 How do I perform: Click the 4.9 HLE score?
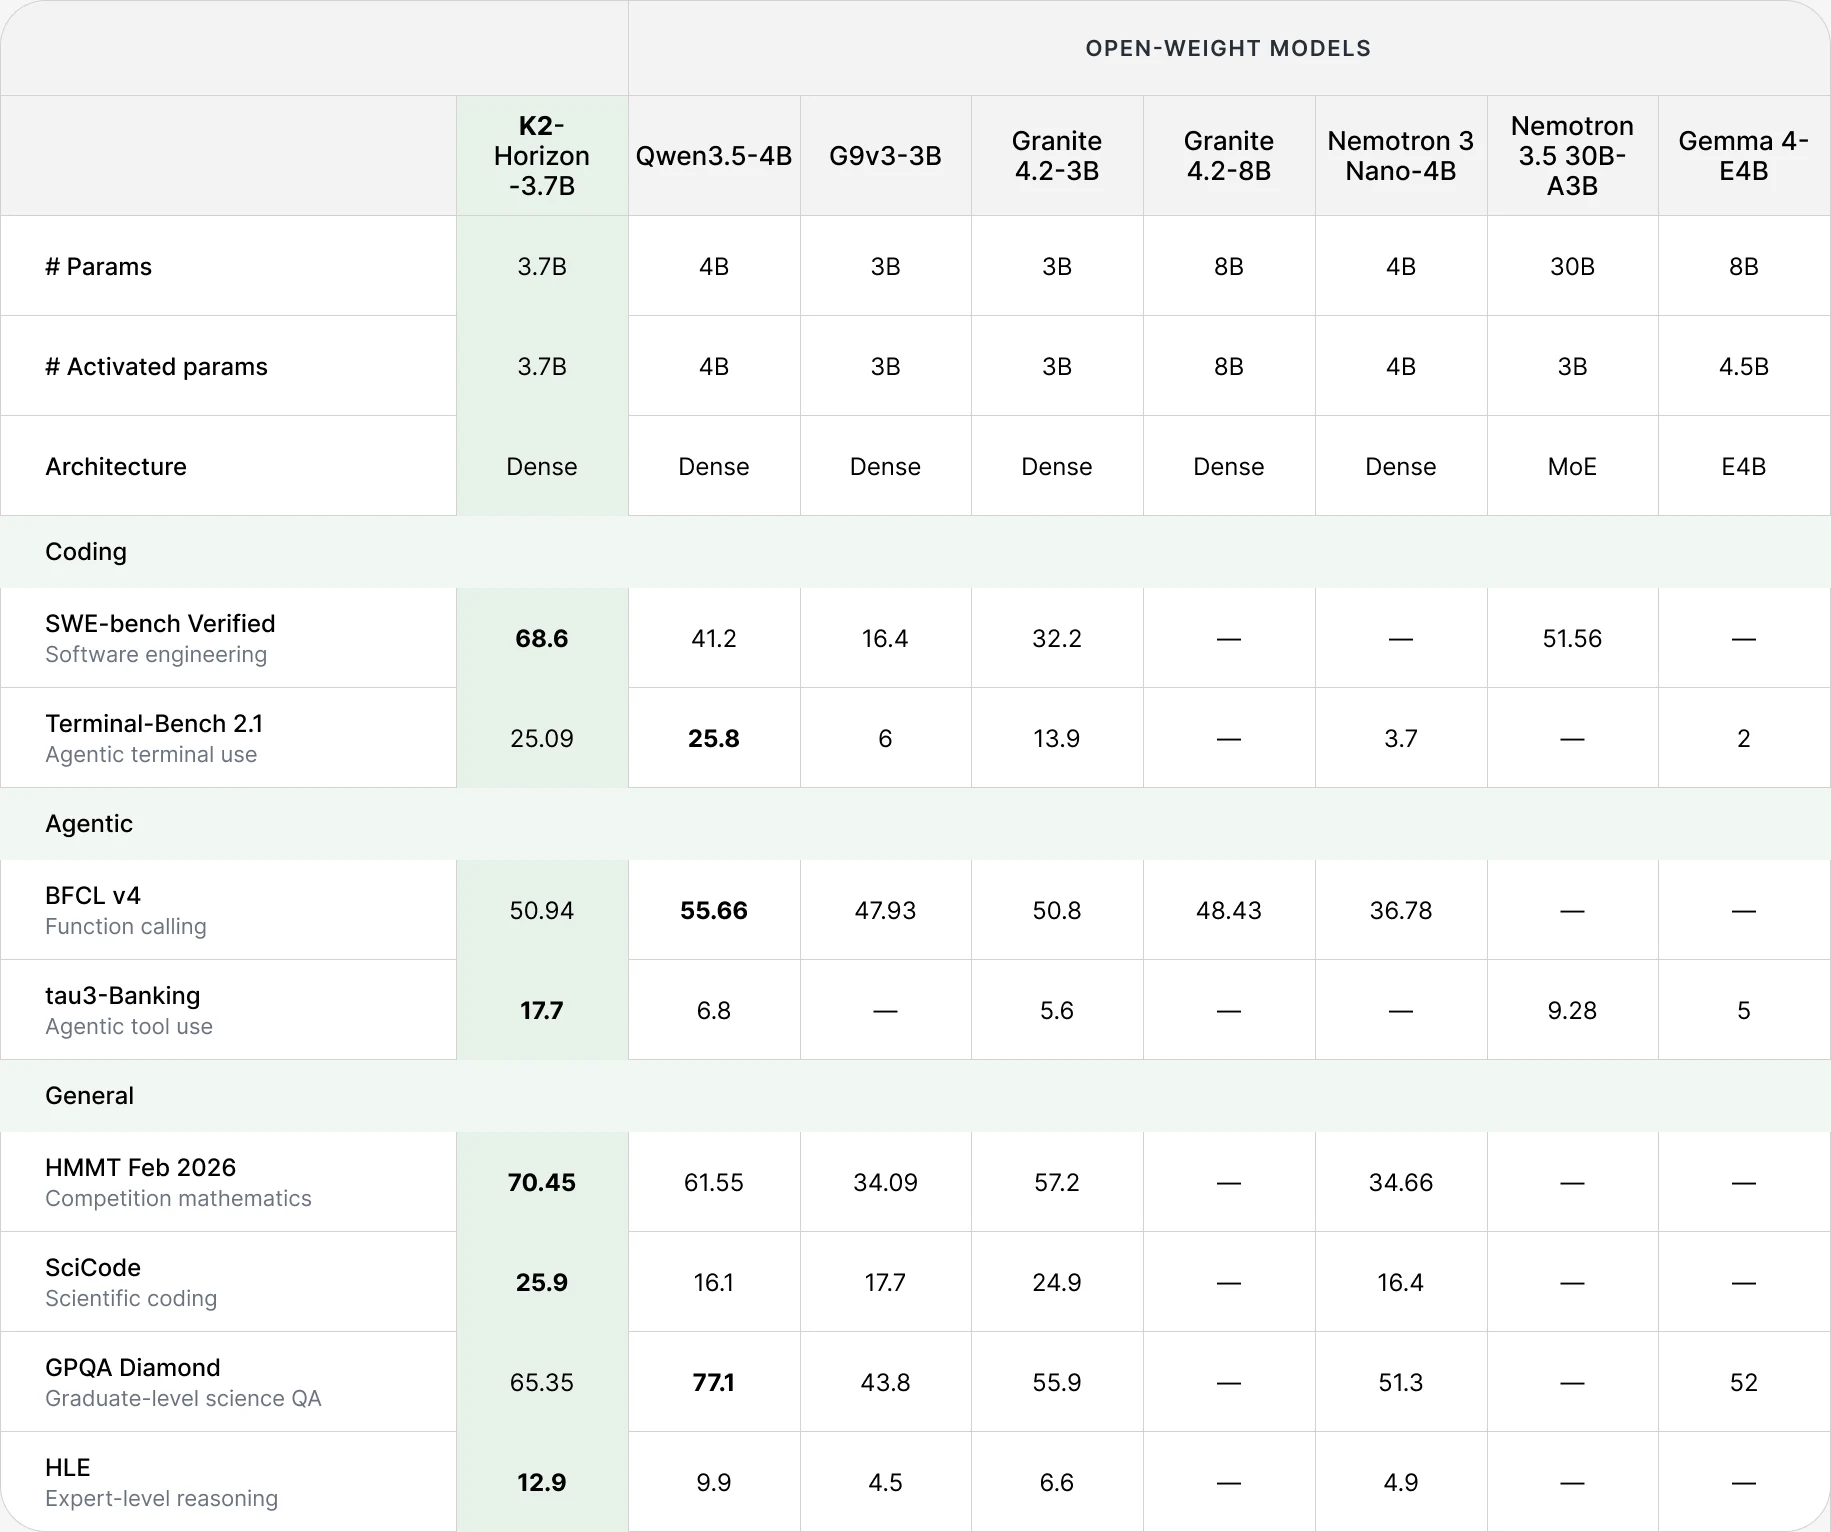coord(1401,1483)
